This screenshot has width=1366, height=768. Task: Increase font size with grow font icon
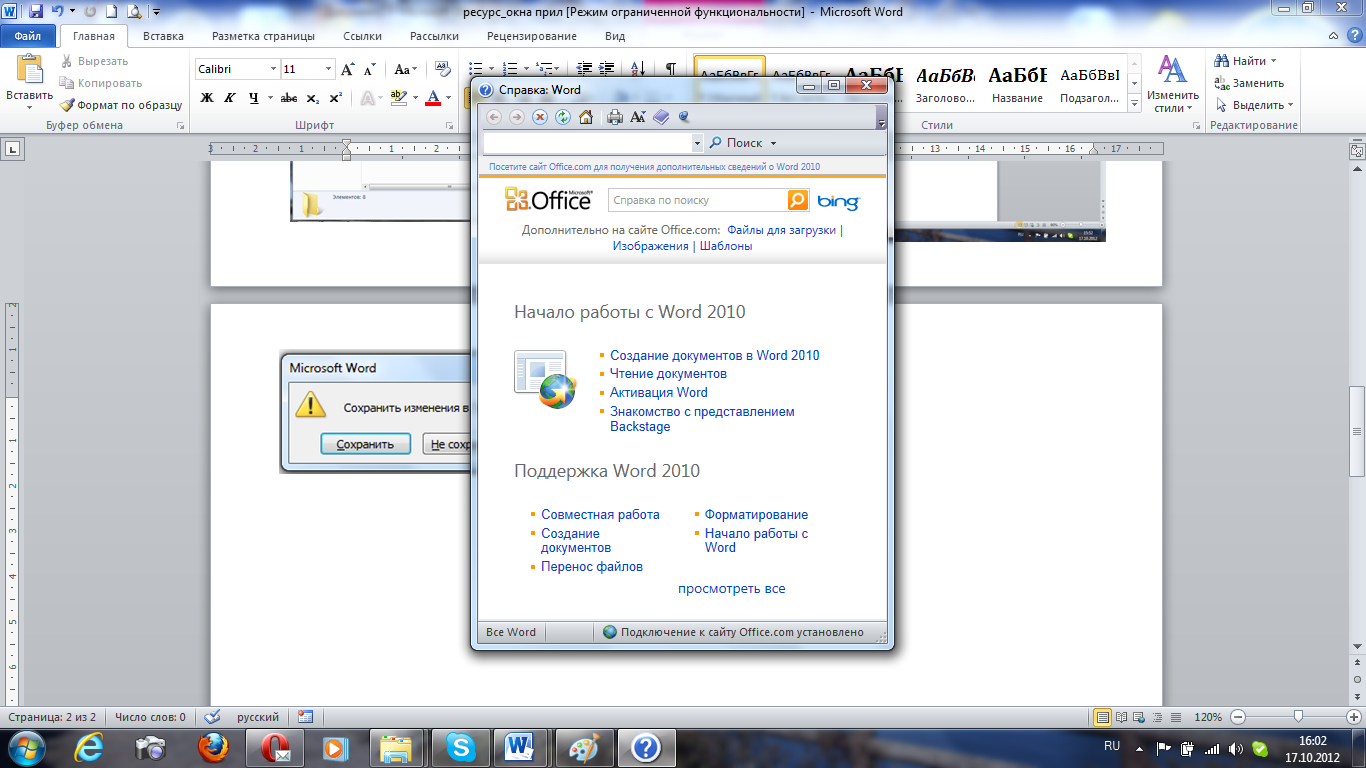[x=348, y=69]
